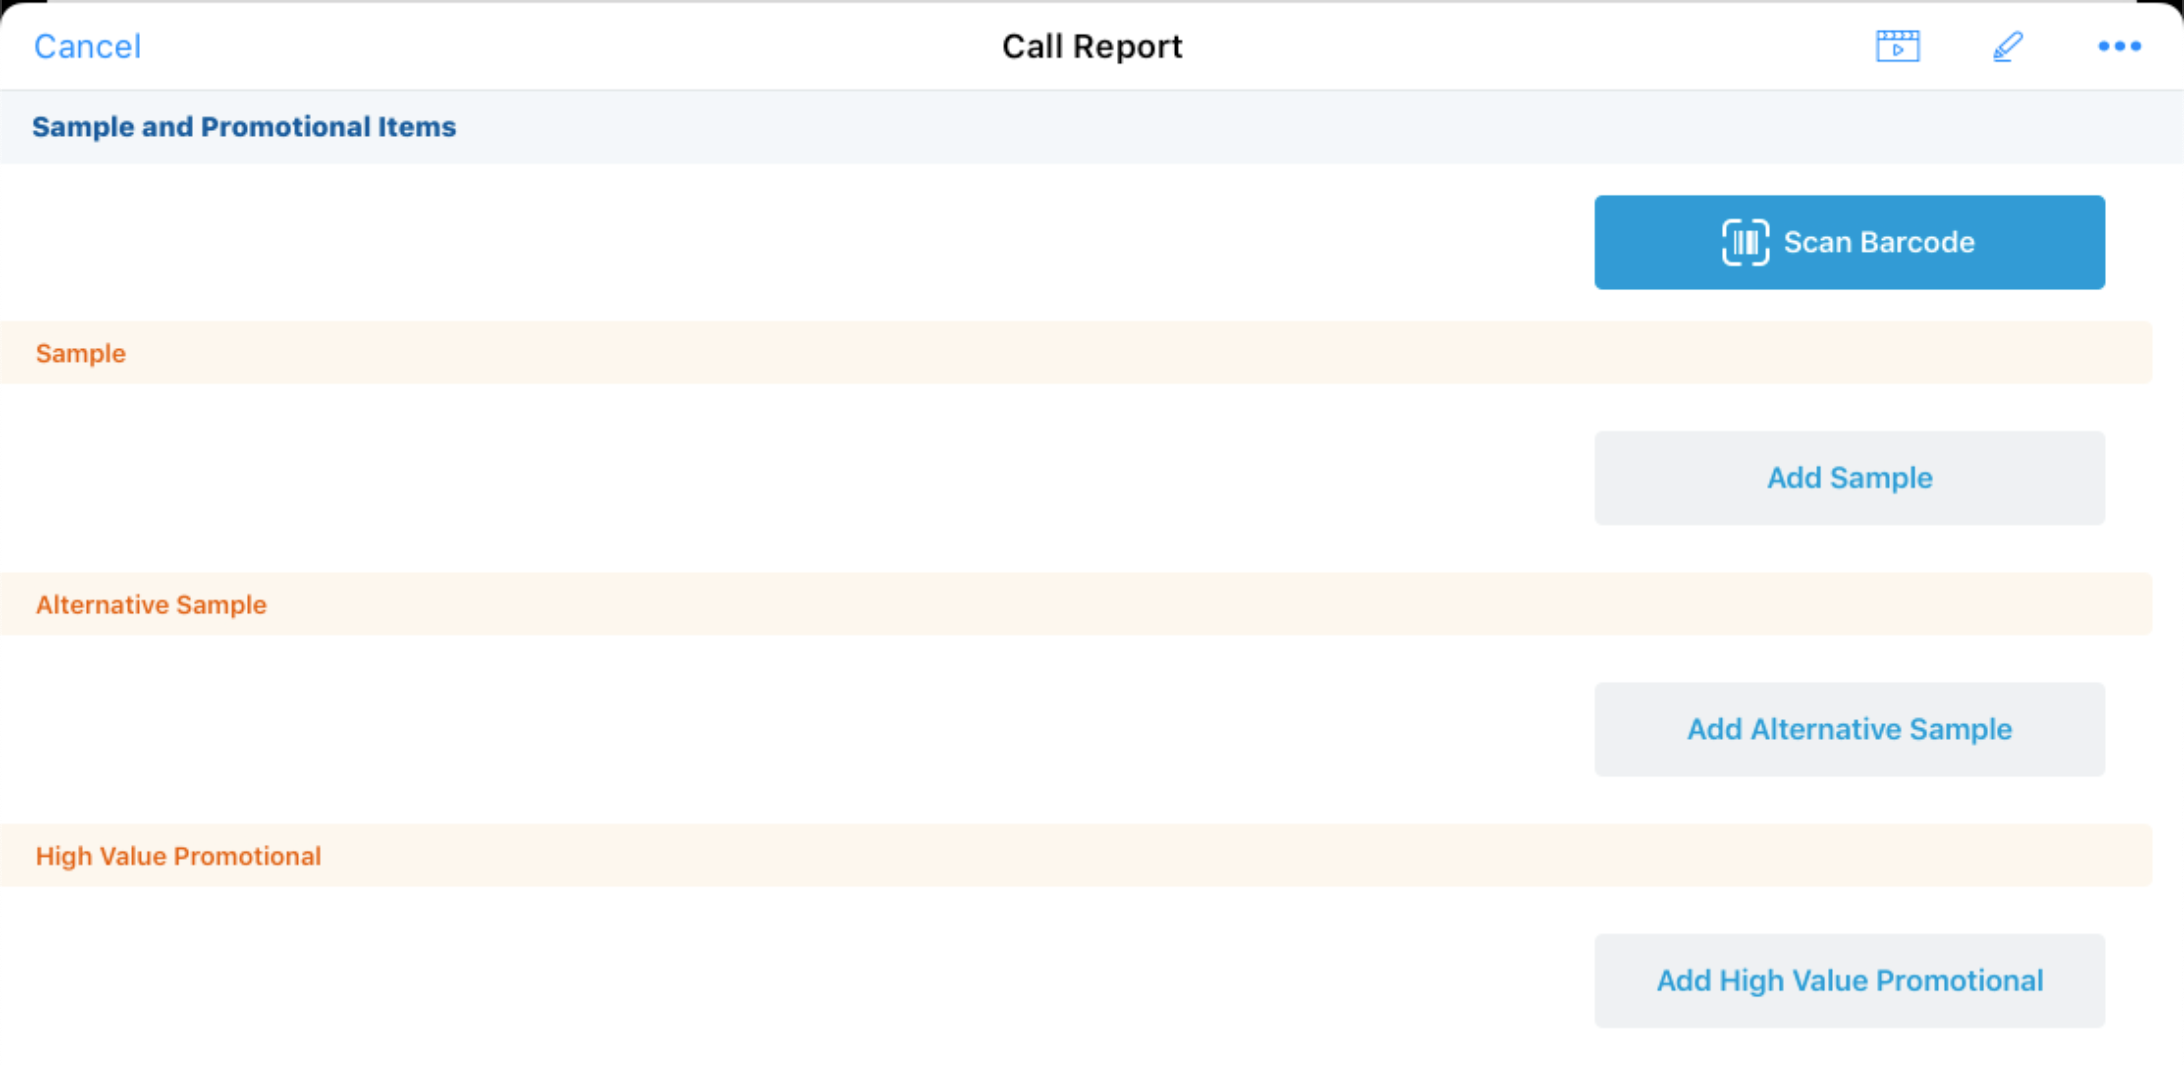The image size is (2184, 1066).
Task: Select the Alternative Sample section header
Action: (151, 604)
